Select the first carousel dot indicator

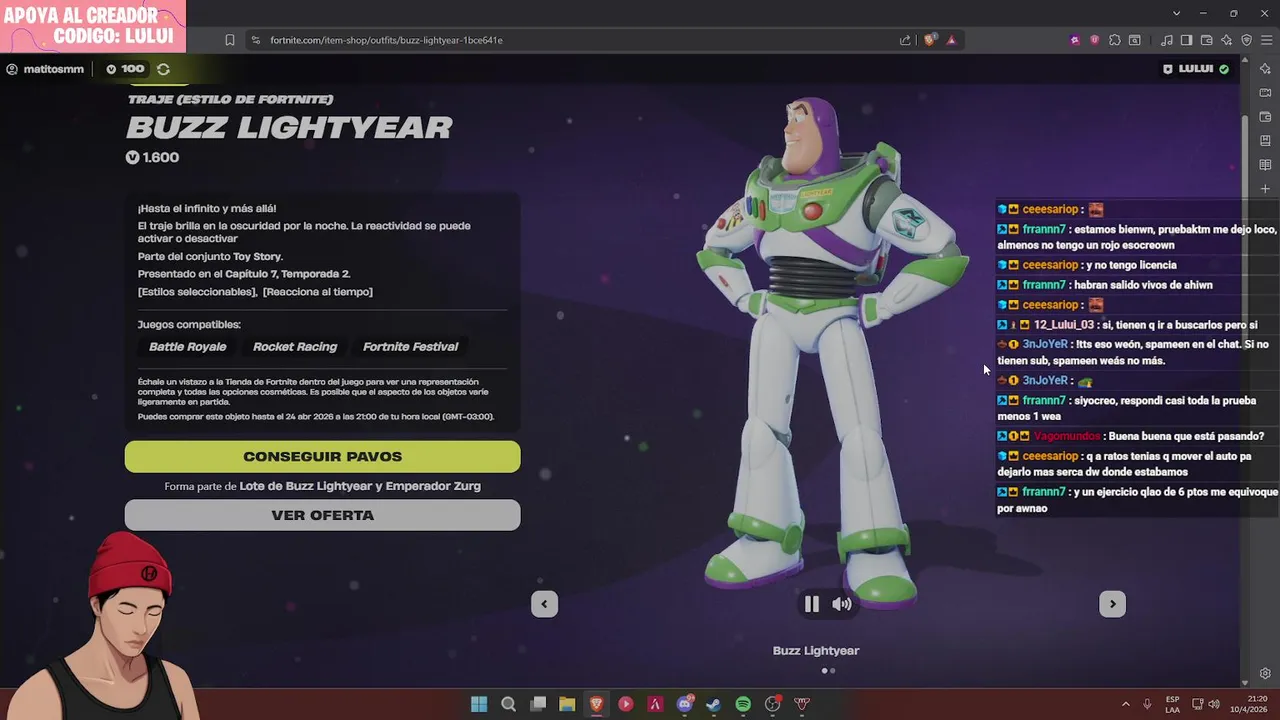pos(824,671)
